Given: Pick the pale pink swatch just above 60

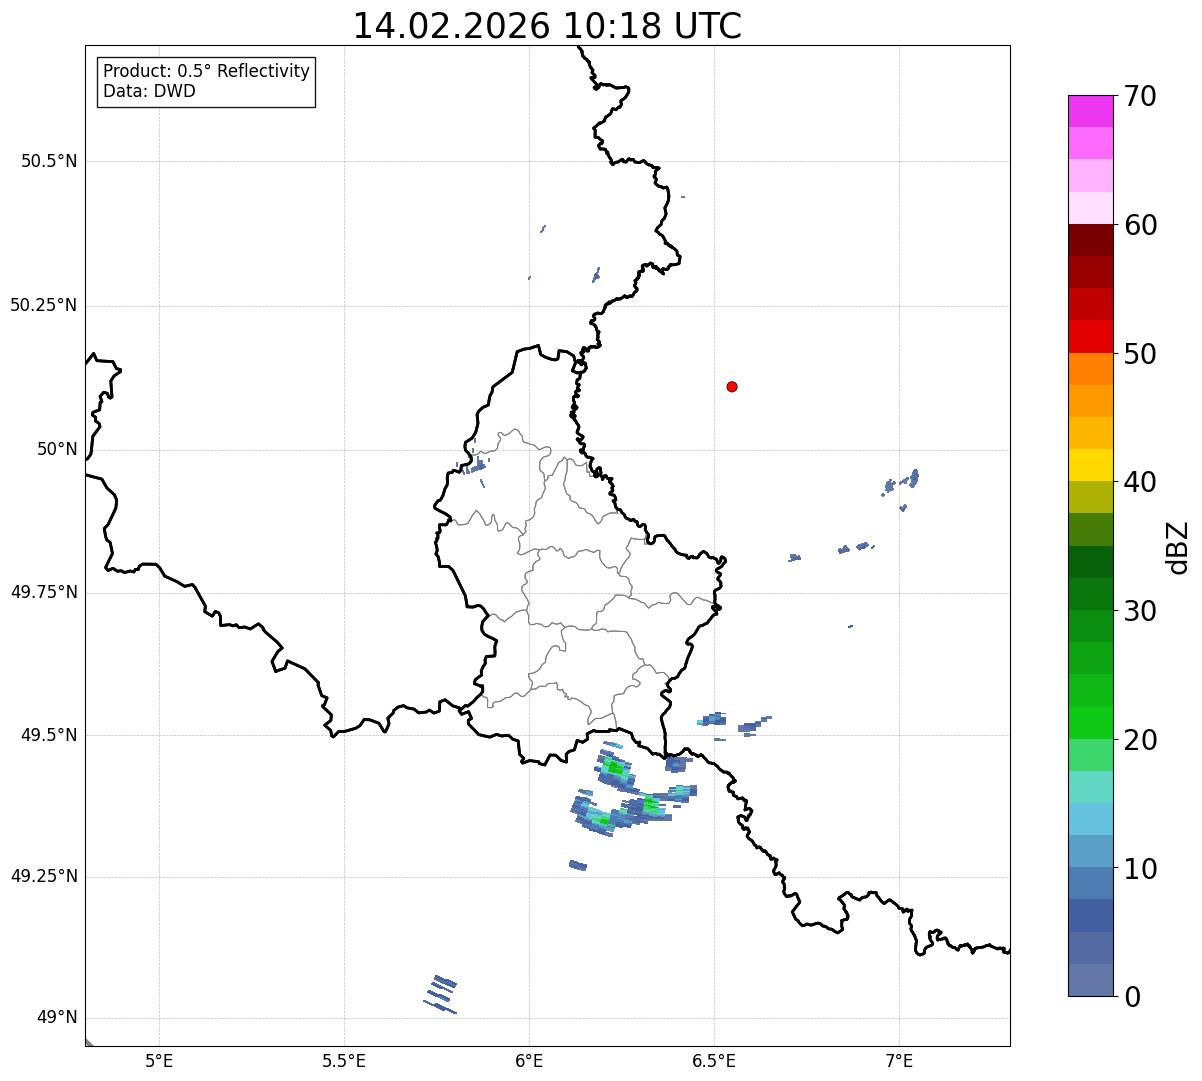Looking at the screenshot, I should coord(1090,208).
